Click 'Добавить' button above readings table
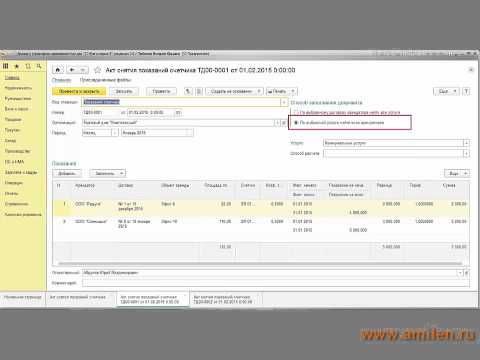480x360 pixels. 67,173
